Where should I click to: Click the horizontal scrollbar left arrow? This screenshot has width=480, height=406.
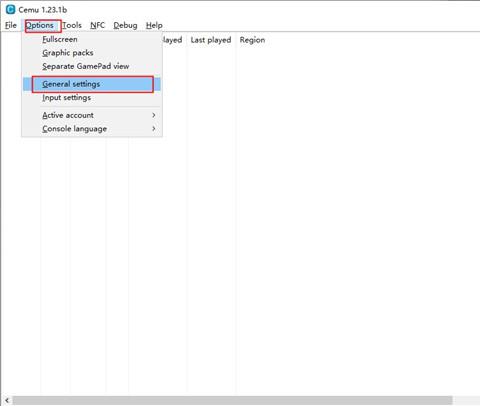[x=7, y=400]
